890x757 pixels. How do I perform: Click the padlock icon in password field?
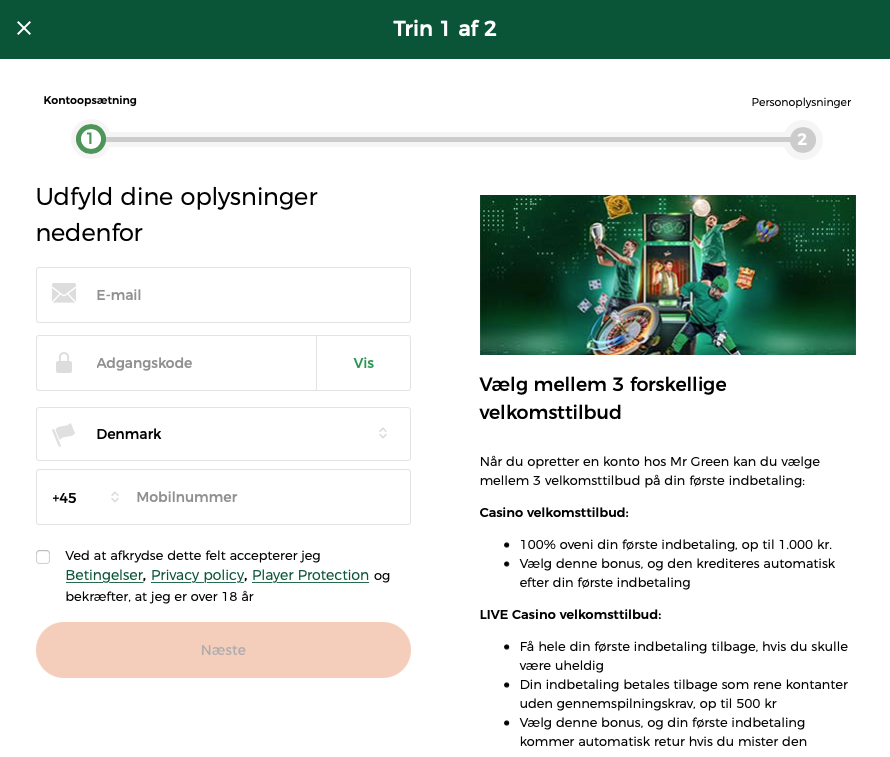pos(64,363)
